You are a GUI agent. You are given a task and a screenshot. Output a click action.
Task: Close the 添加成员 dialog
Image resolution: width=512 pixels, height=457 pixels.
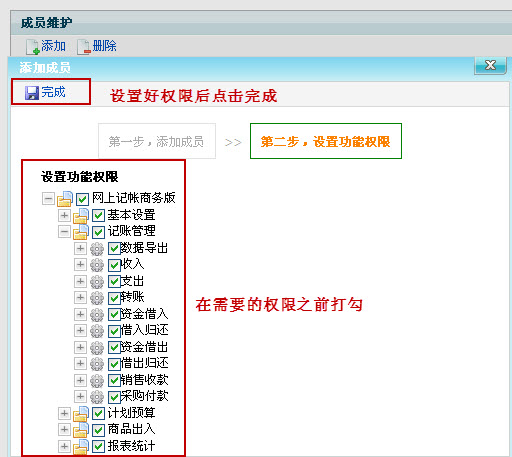pos(490,65)
